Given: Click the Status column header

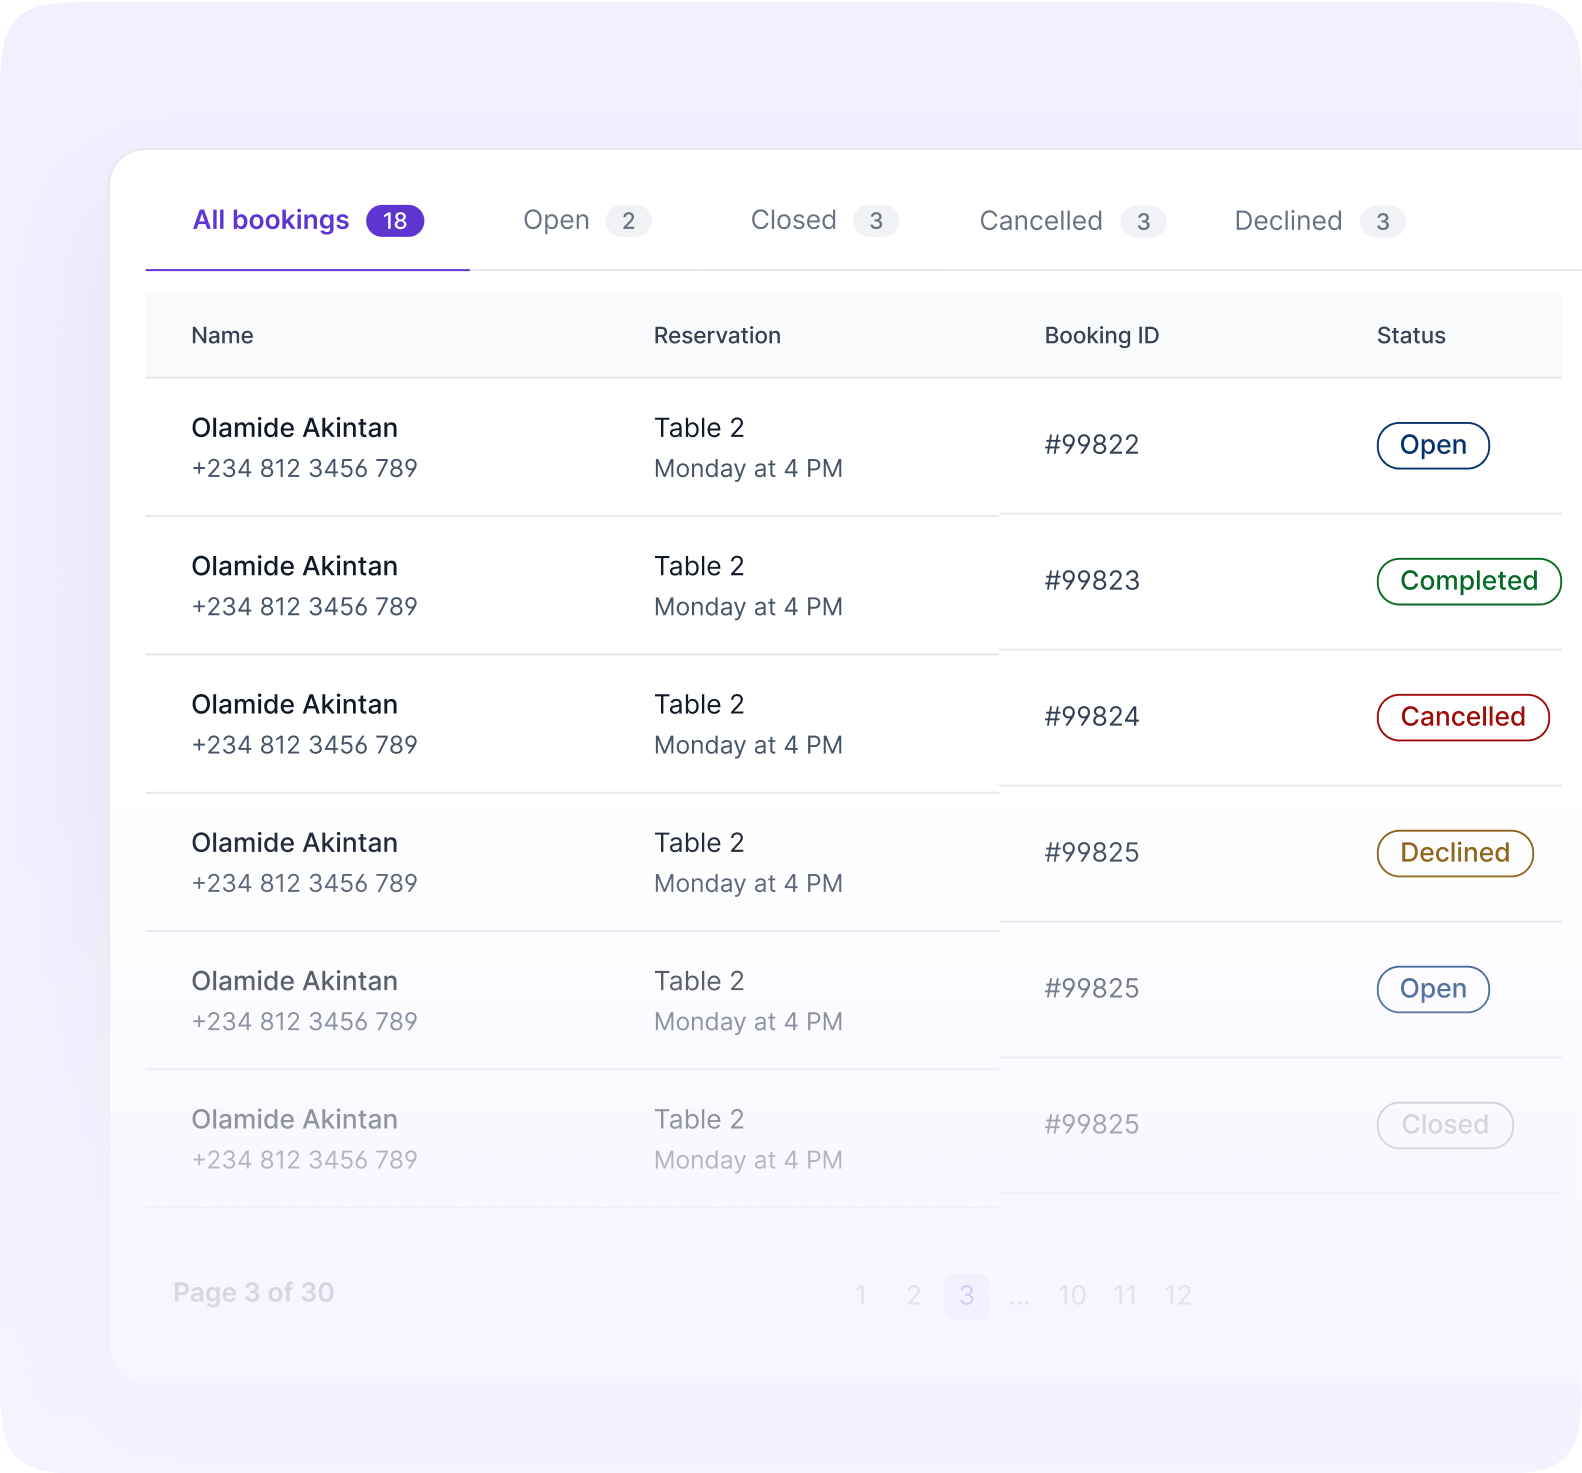Looking at the screenshot, I should pos(1410,336).
